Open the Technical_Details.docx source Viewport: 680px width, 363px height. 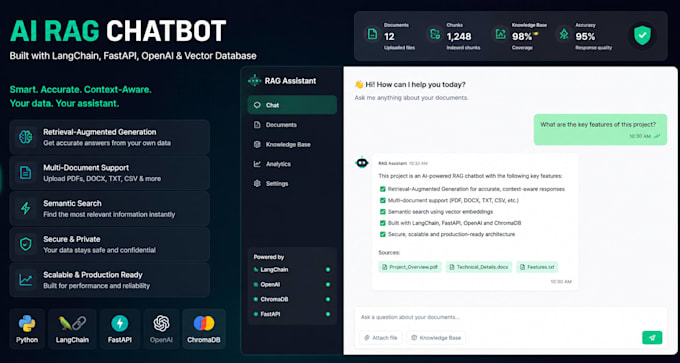pyautogui.click(x=479, y=267)
